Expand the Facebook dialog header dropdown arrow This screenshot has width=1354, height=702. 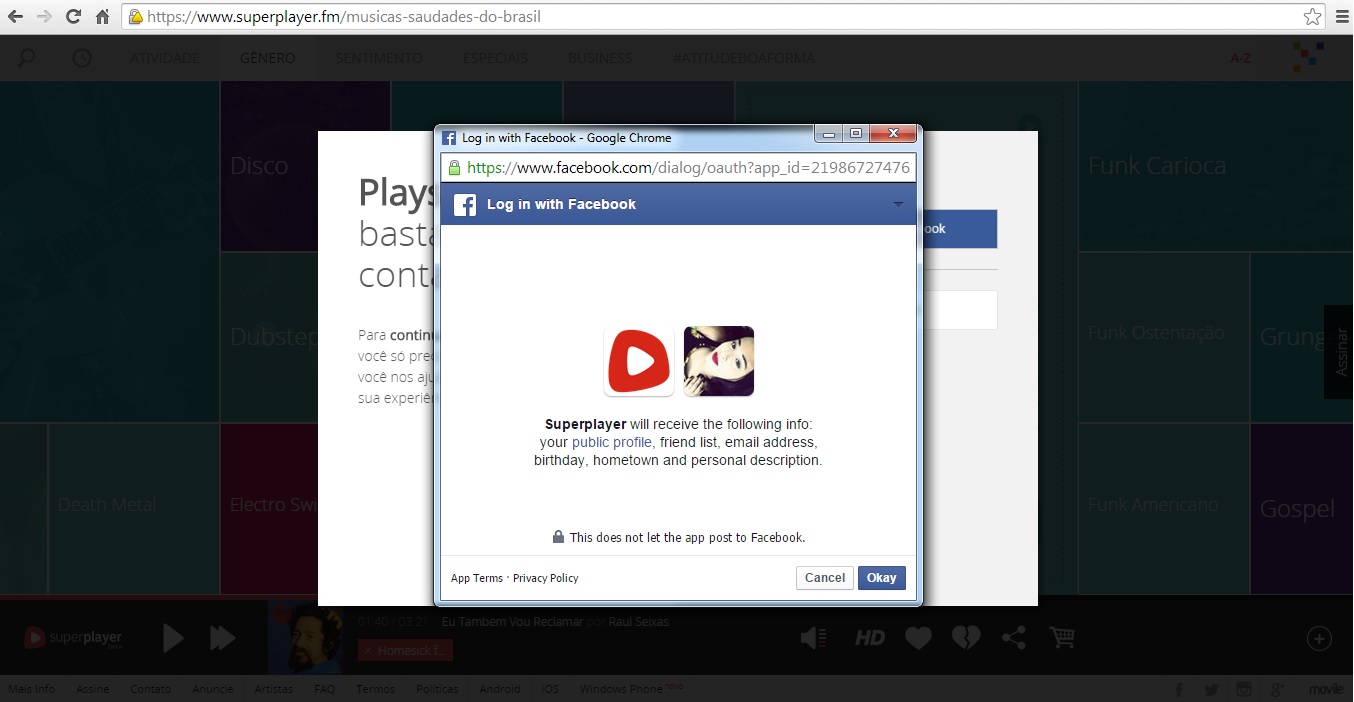pyautogui.click(x=897, y=204)
